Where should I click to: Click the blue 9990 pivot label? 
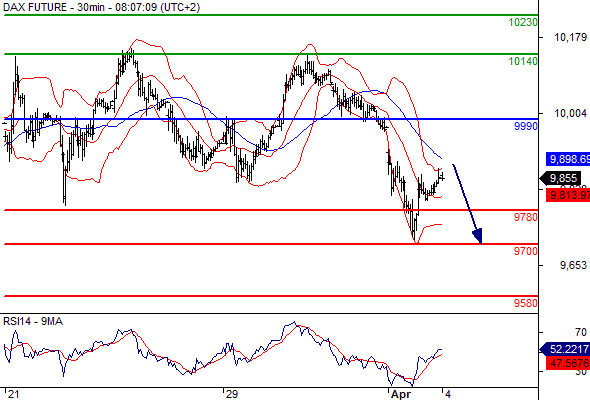pyautogui.click(x=526, y=126)
